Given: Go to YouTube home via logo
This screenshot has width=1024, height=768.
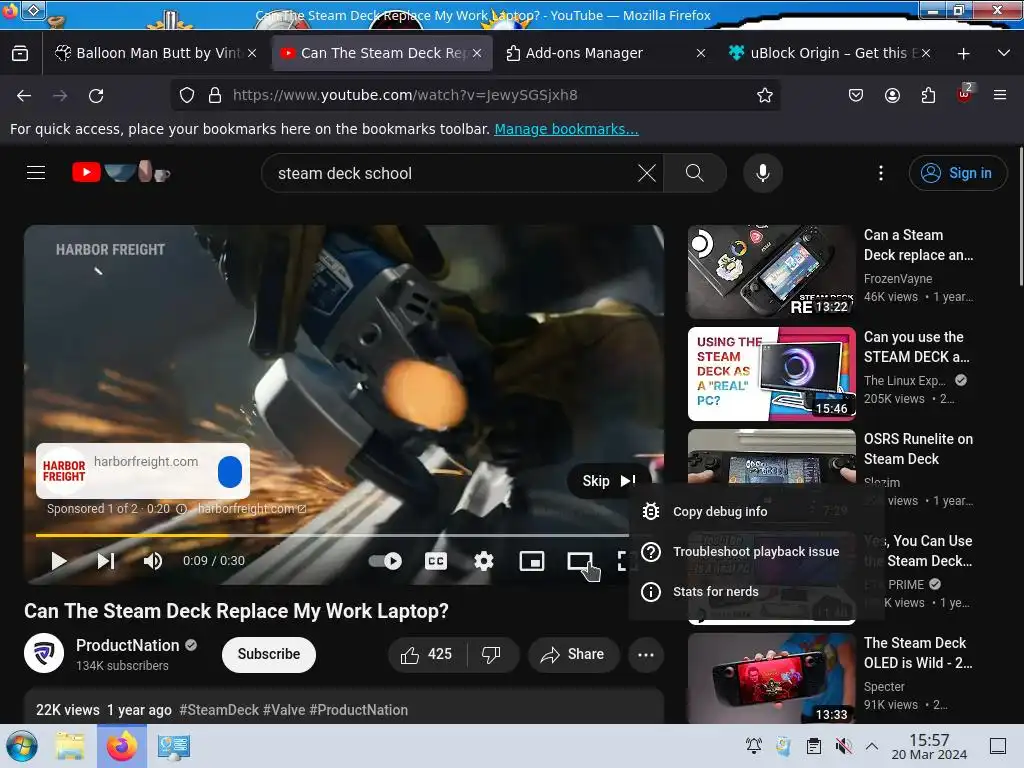Looking at the screenshot, I should [x=121, y=172].
